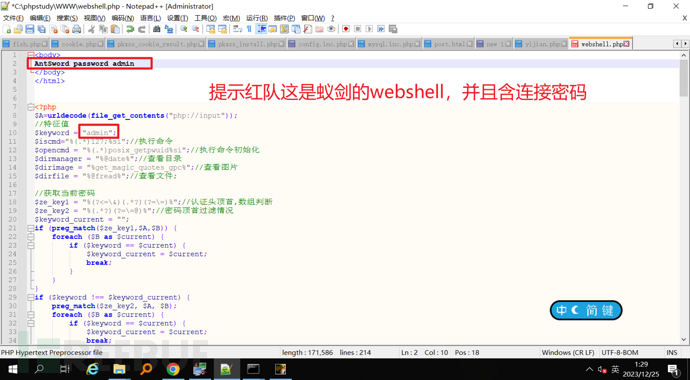The height and width of the screenshot is (380, 690).
Task: Collapse the foreach fold marker on line 22
Action: click(x=30, y=237)
